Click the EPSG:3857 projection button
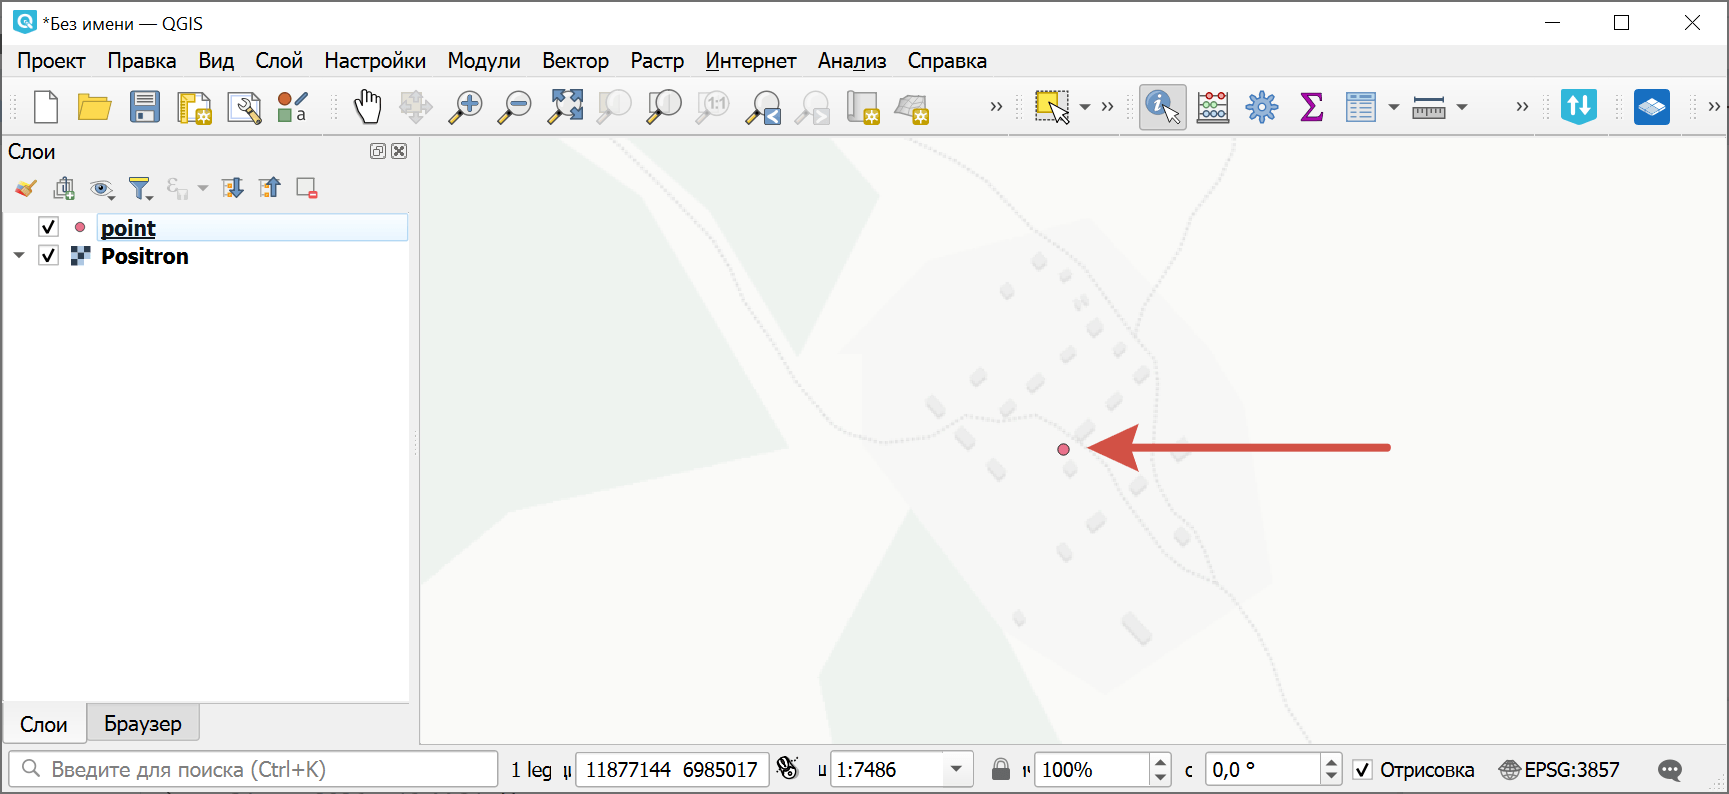 [1559, 770]
